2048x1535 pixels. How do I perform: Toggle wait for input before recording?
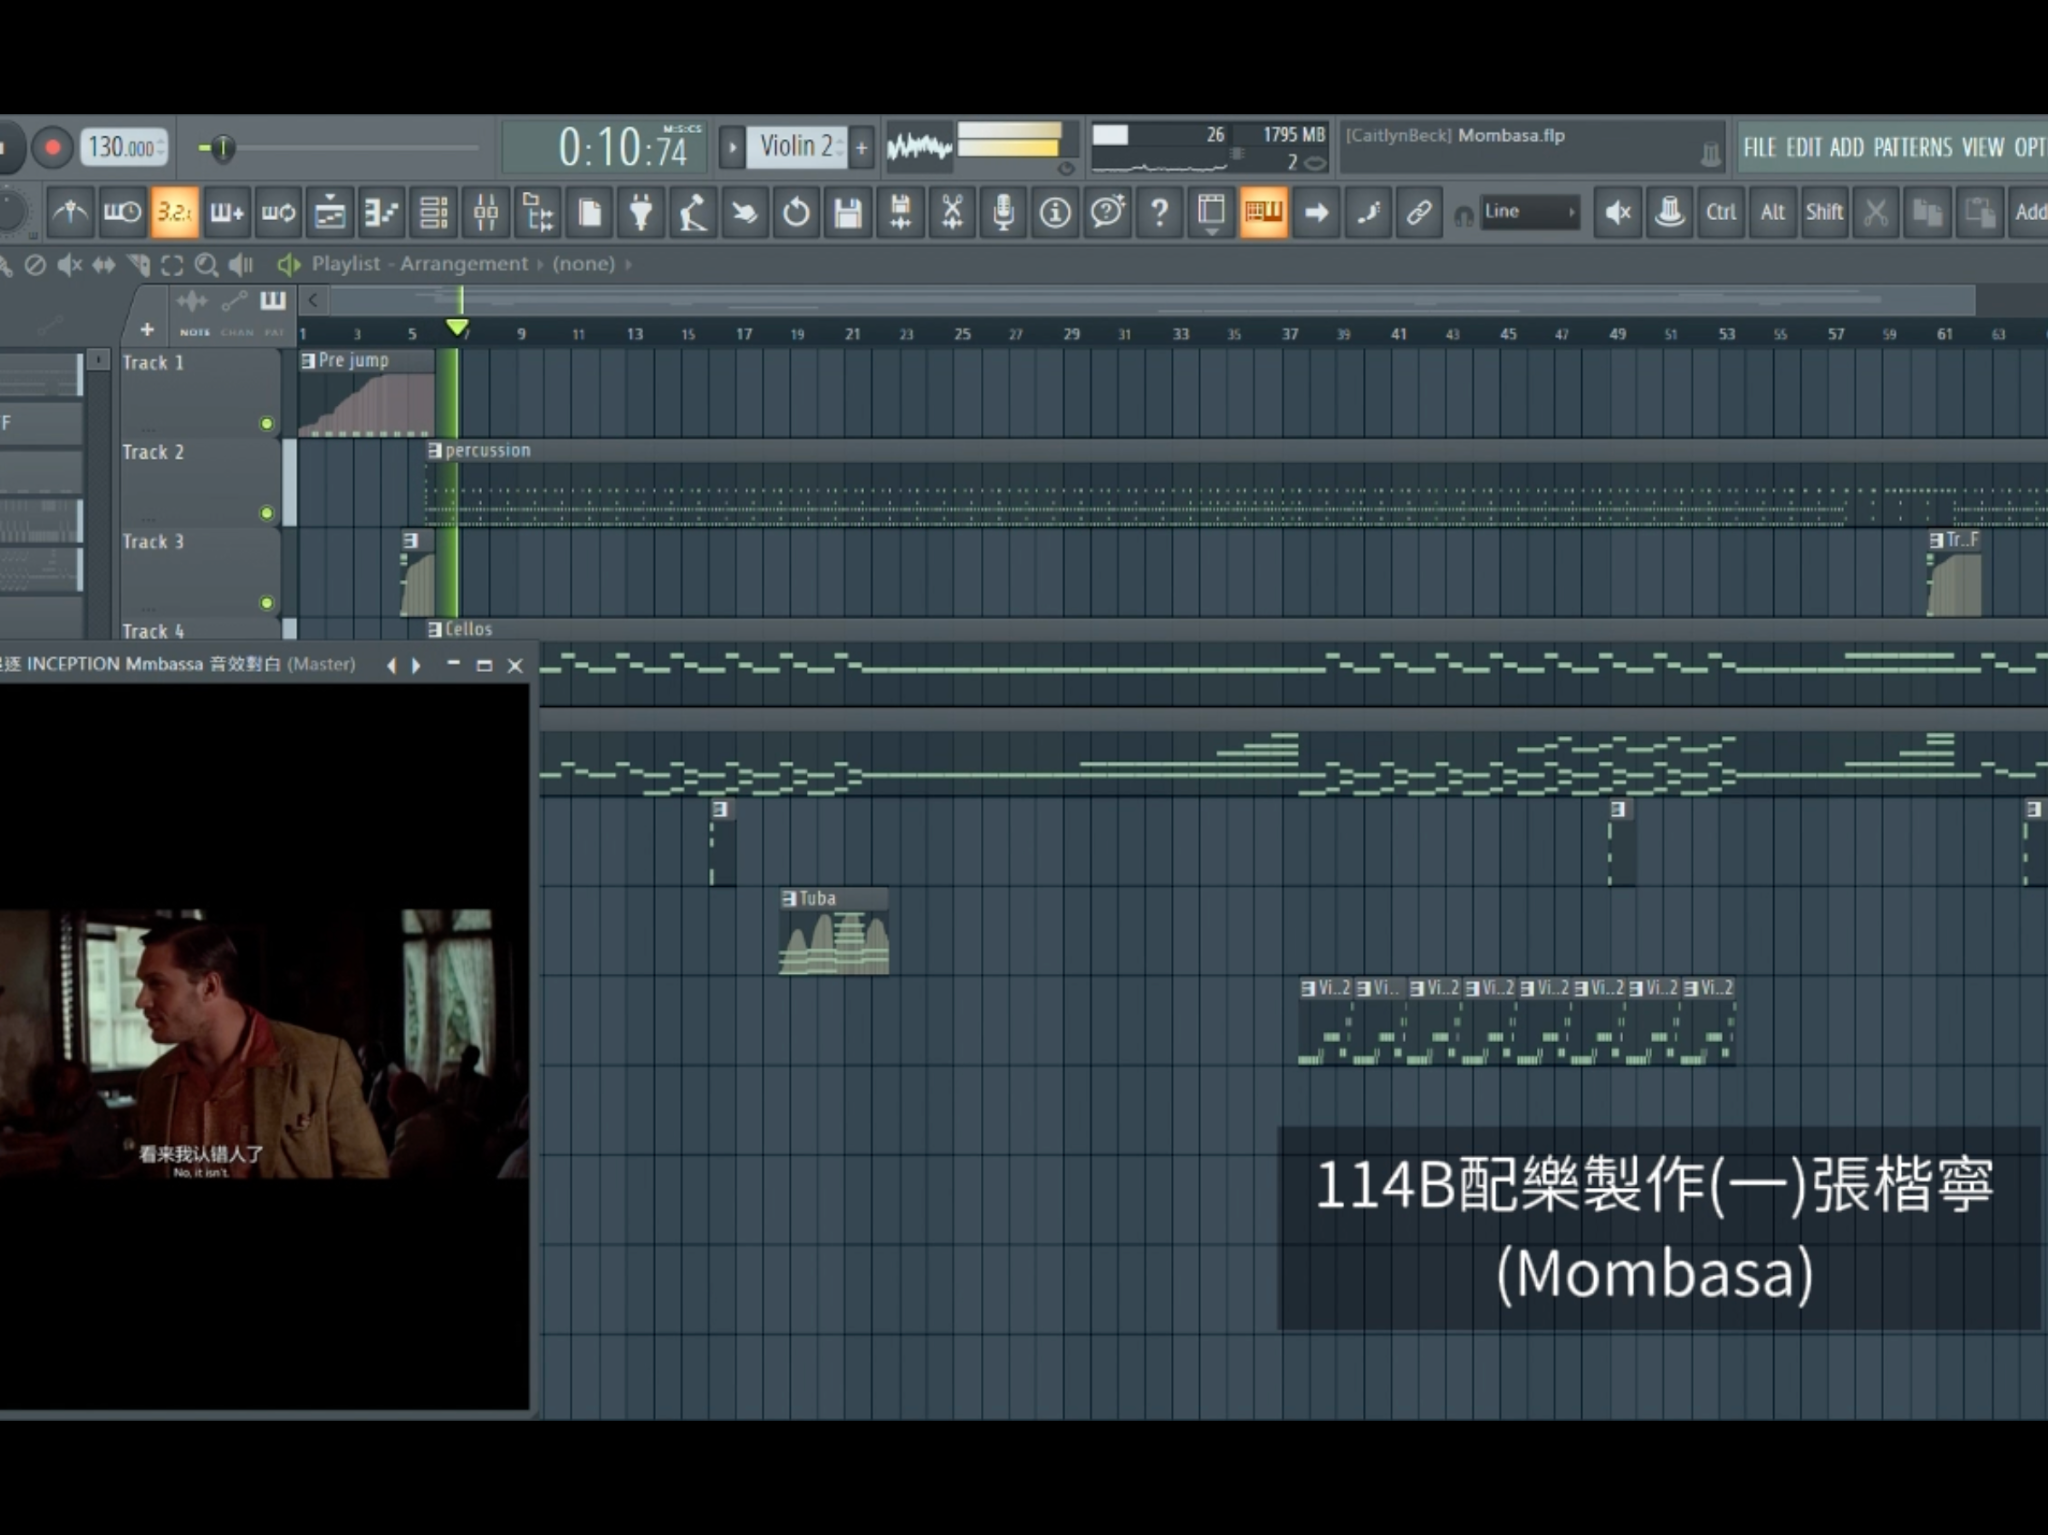coord(122,212)
